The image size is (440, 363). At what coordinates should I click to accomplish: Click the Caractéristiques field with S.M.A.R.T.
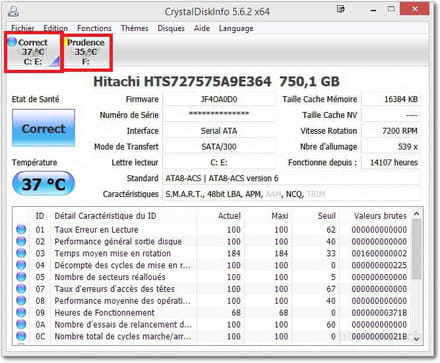pos(291,194)
